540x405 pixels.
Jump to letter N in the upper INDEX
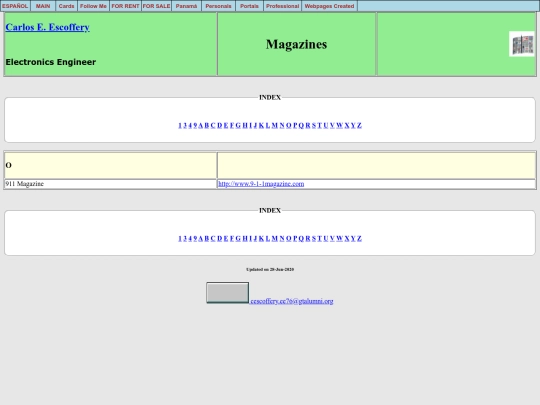pyautogui.click(x=282, y=125)
